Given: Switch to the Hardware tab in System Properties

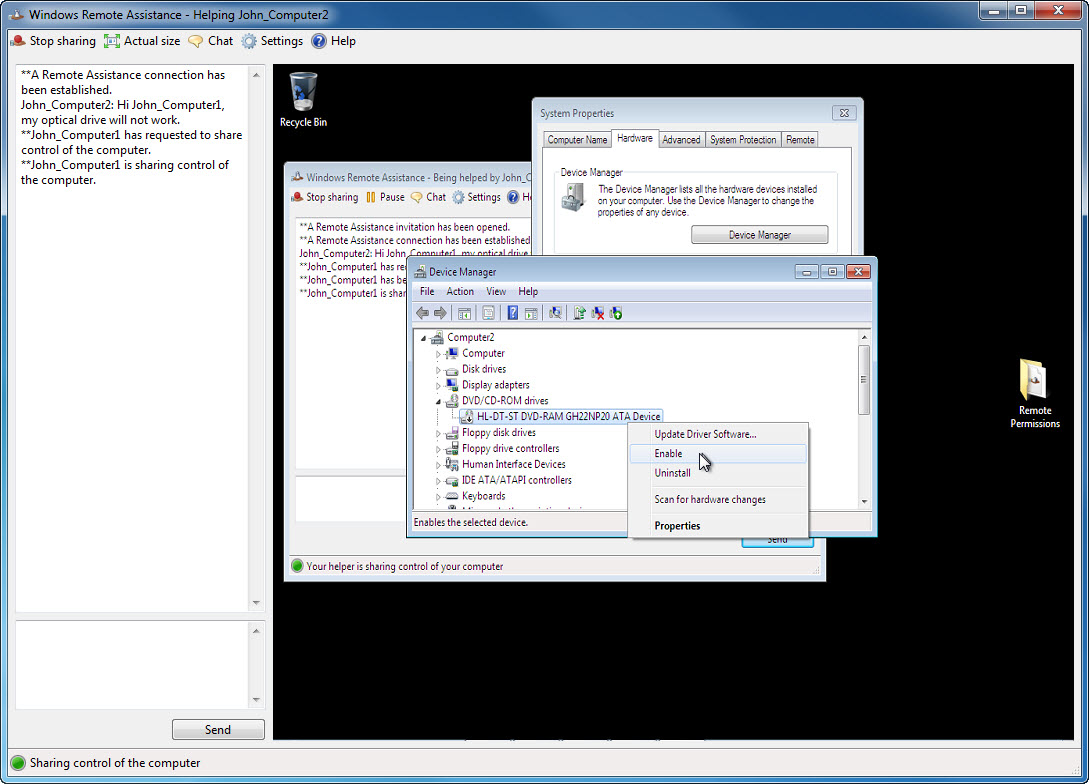Looking at the screenshot, I should [635, 138].
